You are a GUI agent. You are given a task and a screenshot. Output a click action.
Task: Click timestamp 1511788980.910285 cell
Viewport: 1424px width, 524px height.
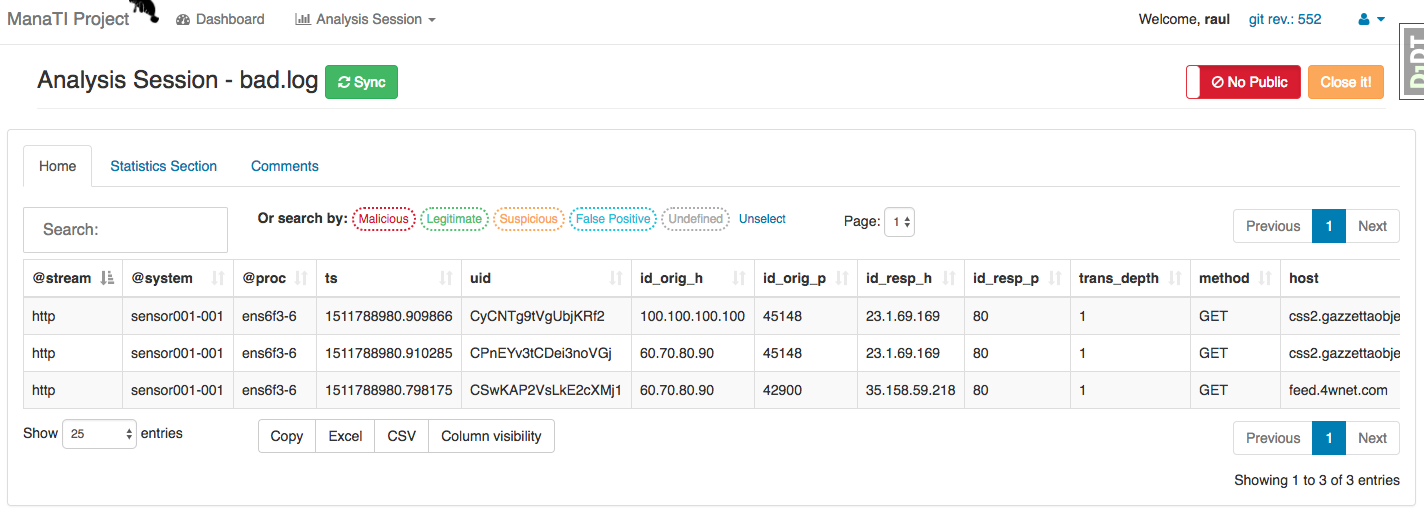389,353
